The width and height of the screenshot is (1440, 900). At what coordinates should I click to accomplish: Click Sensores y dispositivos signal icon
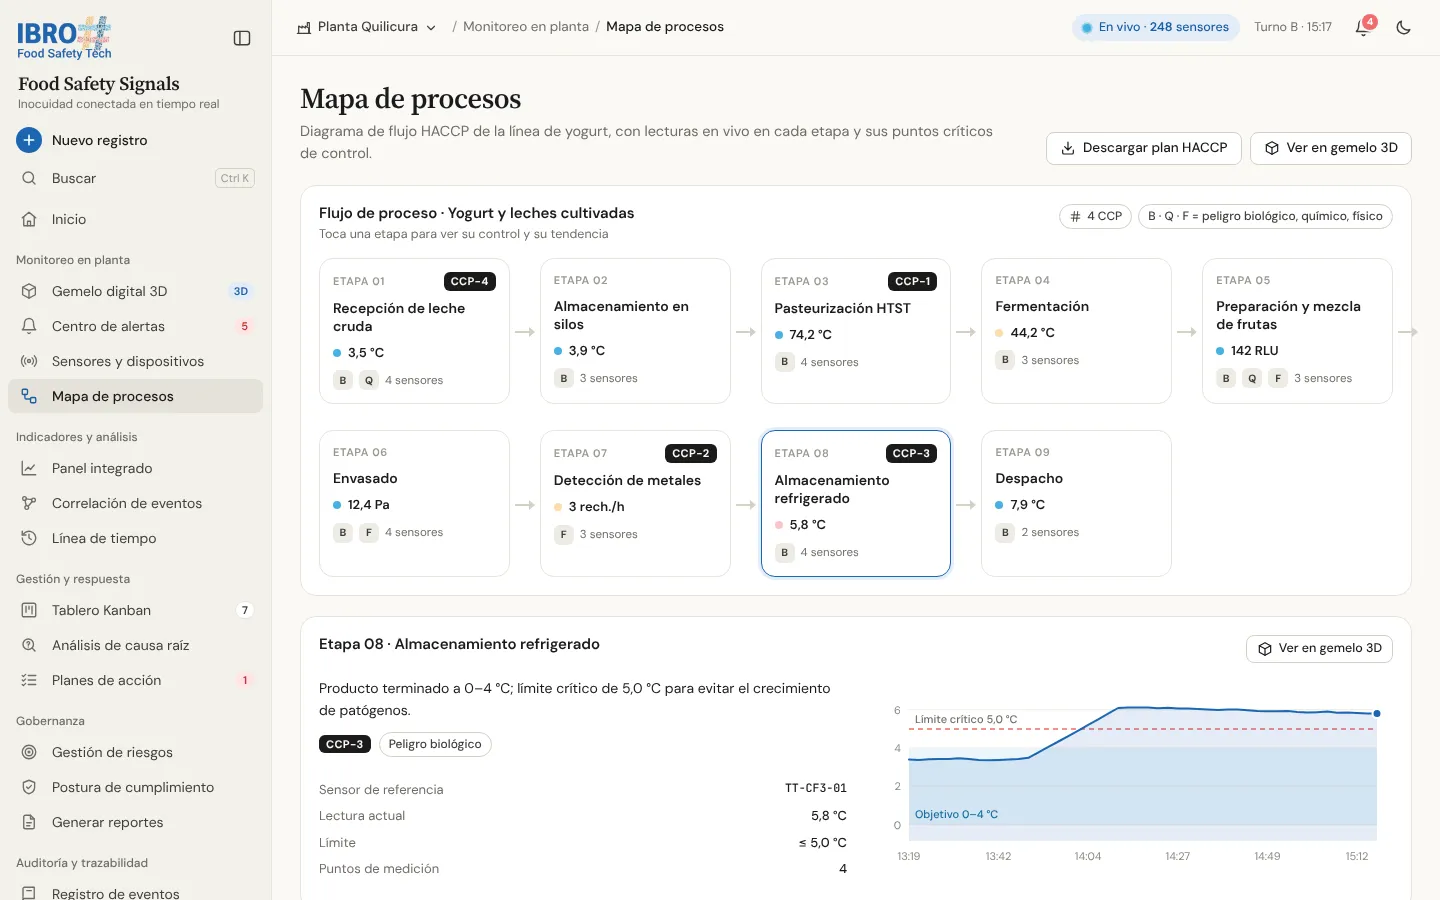pos(29,361)
